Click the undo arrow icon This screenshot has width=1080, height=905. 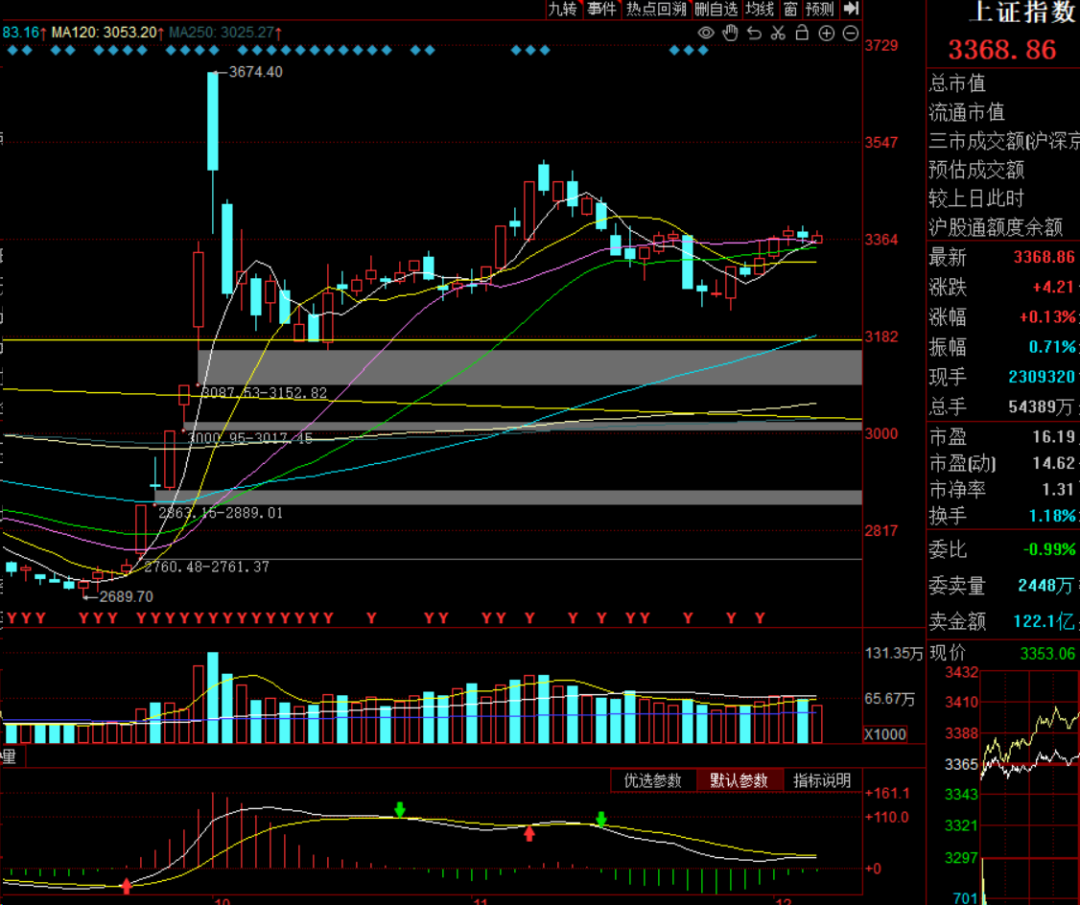[x=754, y=33]
